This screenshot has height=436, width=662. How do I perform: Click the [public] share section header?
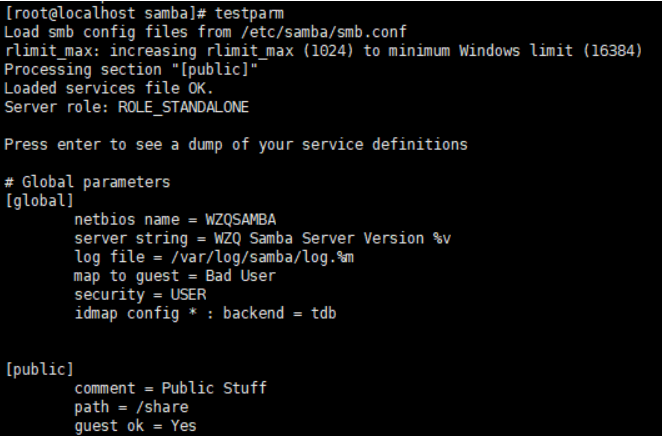pyautogui.click(x=35, y=371)
